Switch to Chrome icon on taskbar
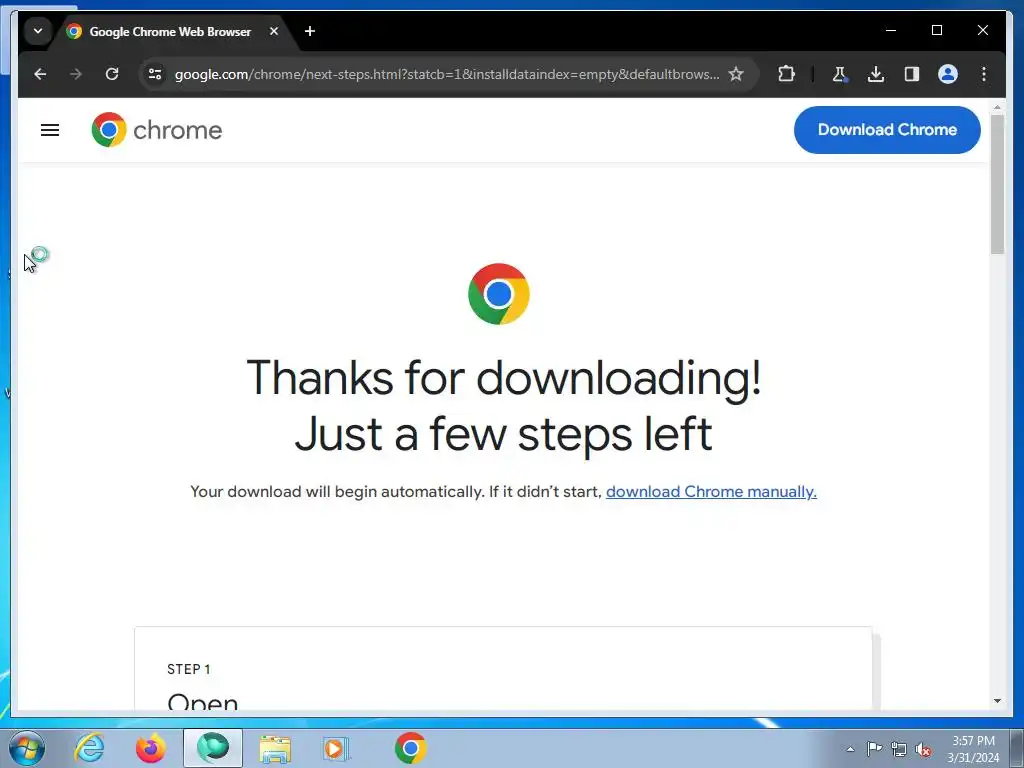The image size is (1024, 768). click(x=410, y=748)
